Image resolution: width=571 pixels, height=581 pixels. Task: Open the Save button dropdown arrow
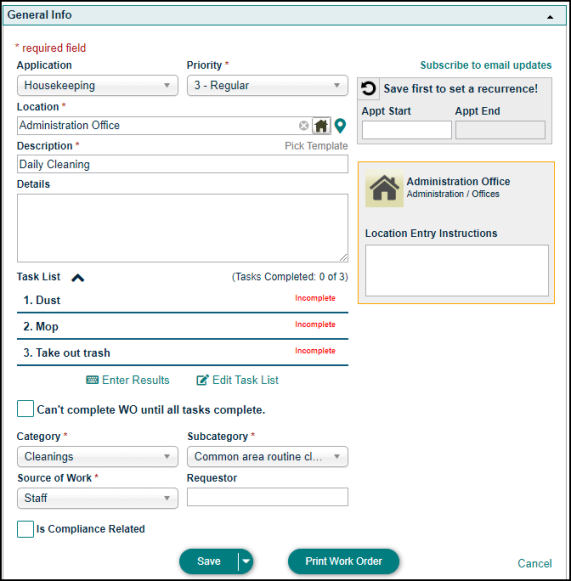pyautogui.click(x=246, y=561)
